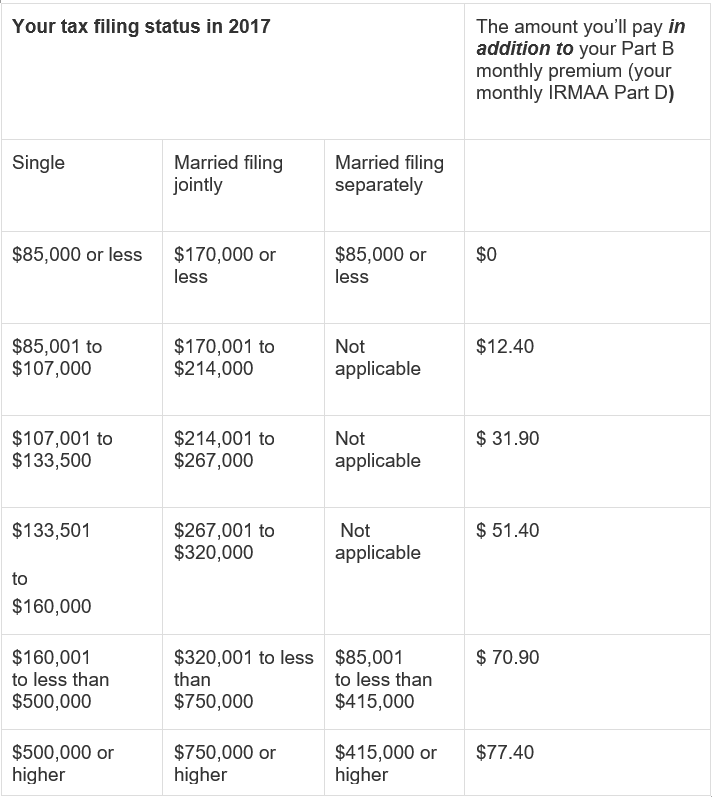Select the "$214,001 to $267,000" cell
This screenshot has width=712, height=797.
224,449
